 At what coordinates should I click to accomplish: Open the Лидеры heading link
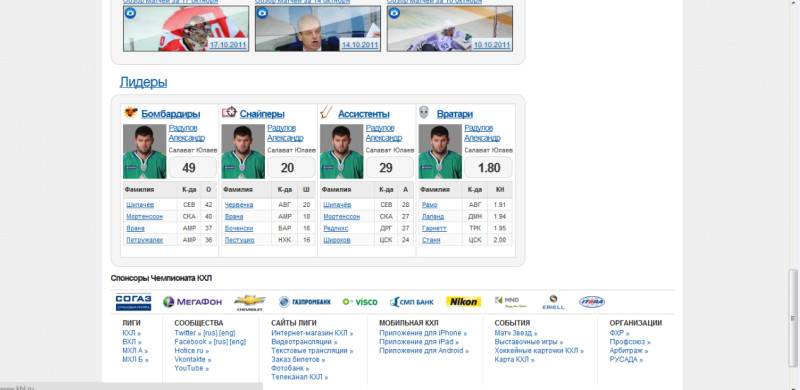[x=143, y=82]
